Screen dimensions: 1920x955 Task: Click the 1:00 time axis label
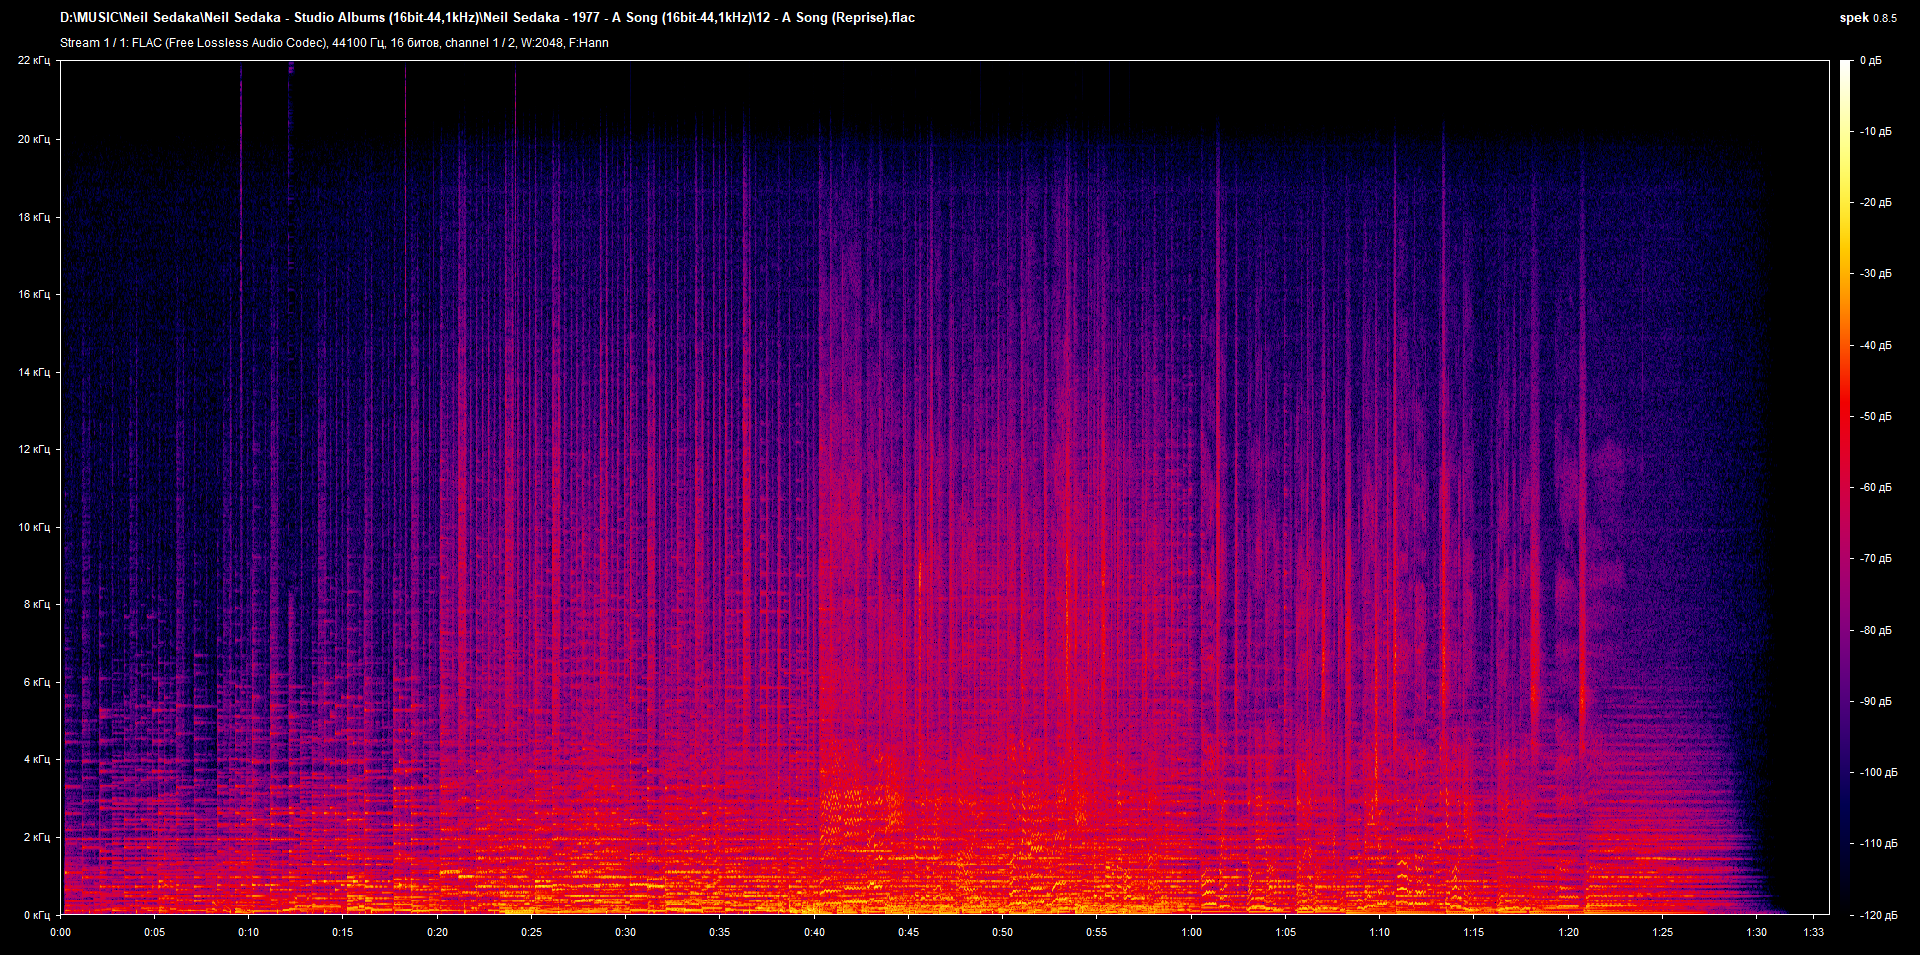(x=1192, y=932)
